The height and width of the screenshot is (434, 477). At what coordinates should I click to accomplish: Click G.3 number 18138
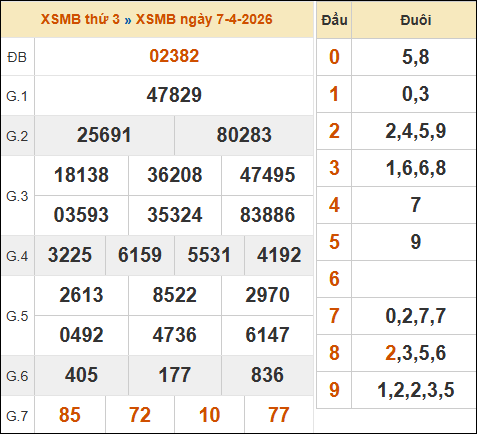point(81,175)
